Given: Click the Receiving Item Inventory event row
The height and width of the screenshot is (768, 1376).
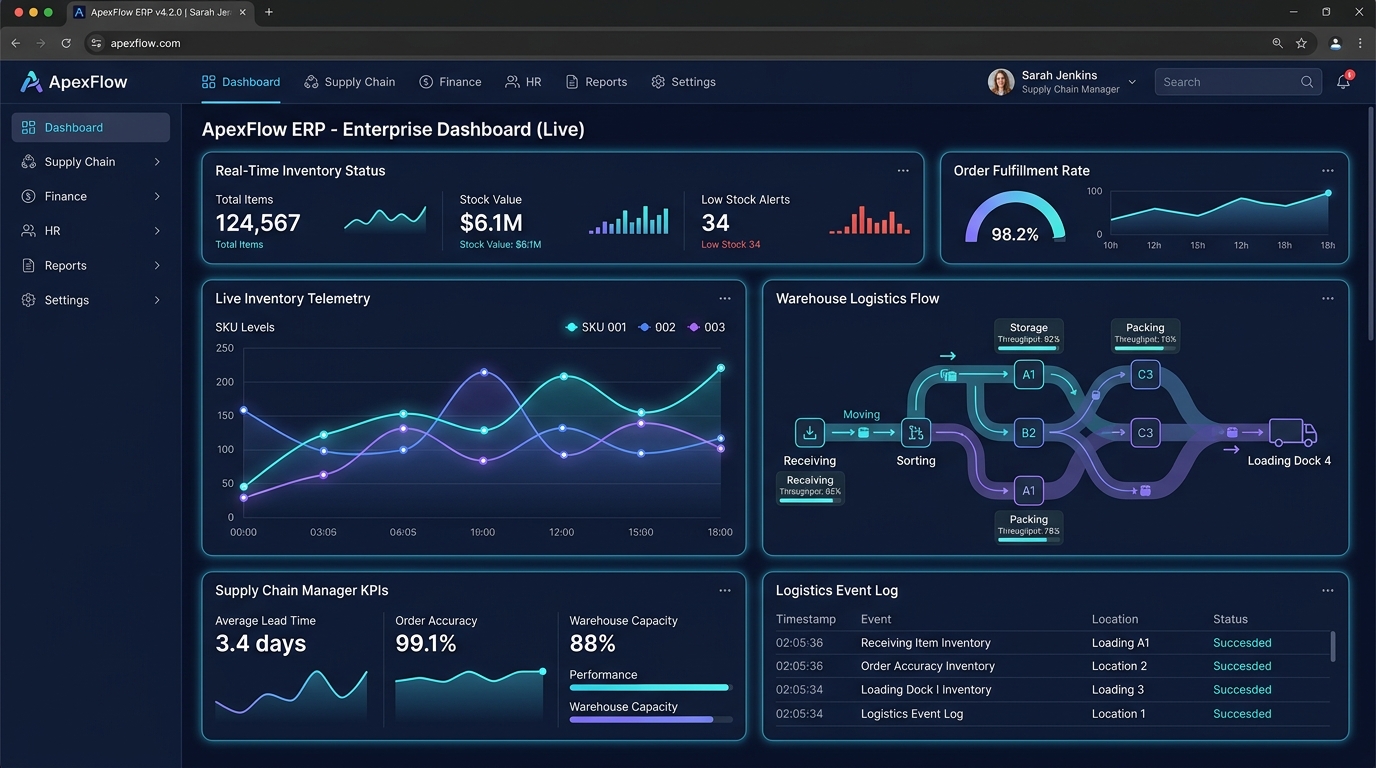Looking at the screenshot, I should [x=1053, y=643].
